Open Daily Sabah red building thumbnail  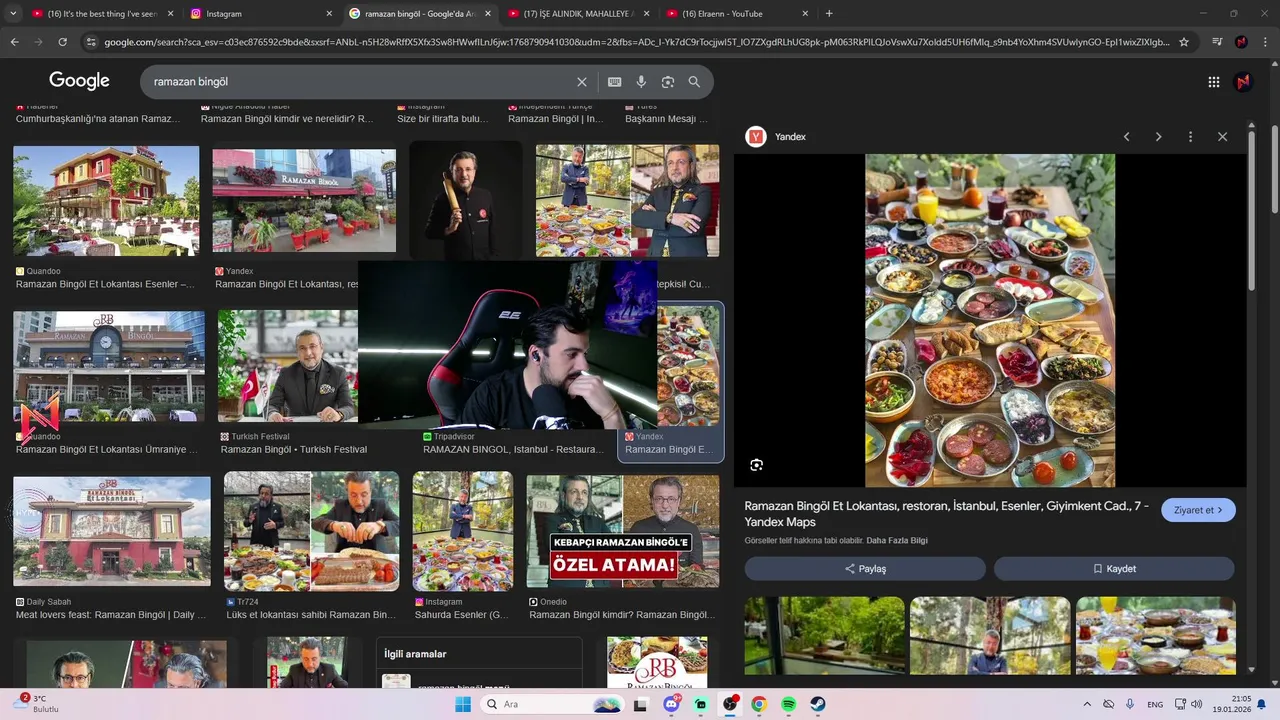(x=112, y=531)
